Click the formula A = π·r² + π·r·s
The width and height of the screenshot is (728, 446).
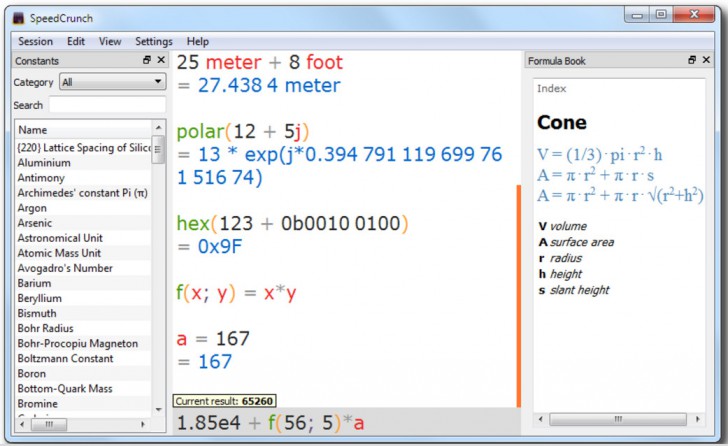596,175
